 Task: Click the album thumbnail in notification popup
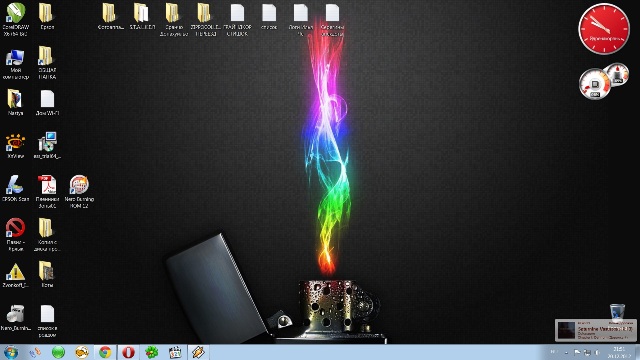(567, 330)
